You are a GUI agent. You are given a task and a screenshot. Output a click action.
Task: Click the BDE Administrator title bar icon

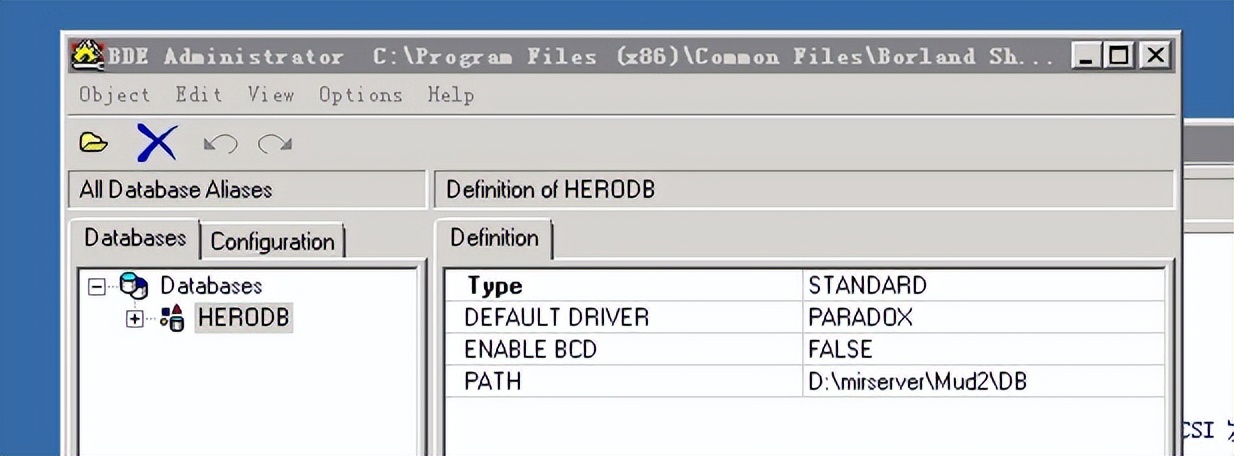click(88, 55)
